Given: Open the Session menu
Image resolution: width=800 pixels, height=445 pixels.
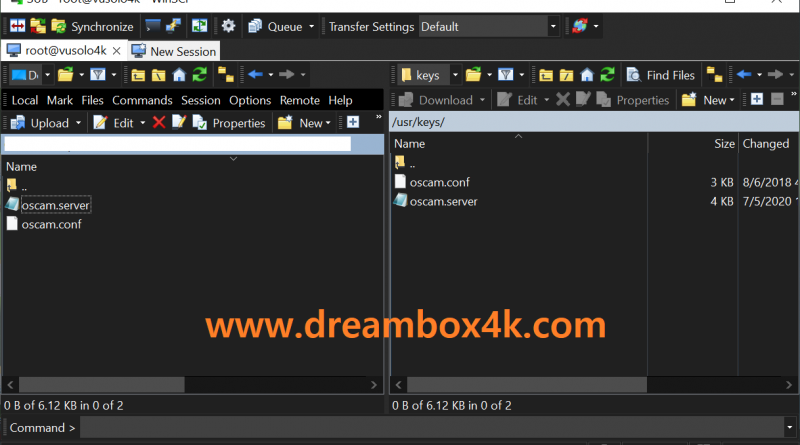Looking at the screenshot, I should click(201, 101).
